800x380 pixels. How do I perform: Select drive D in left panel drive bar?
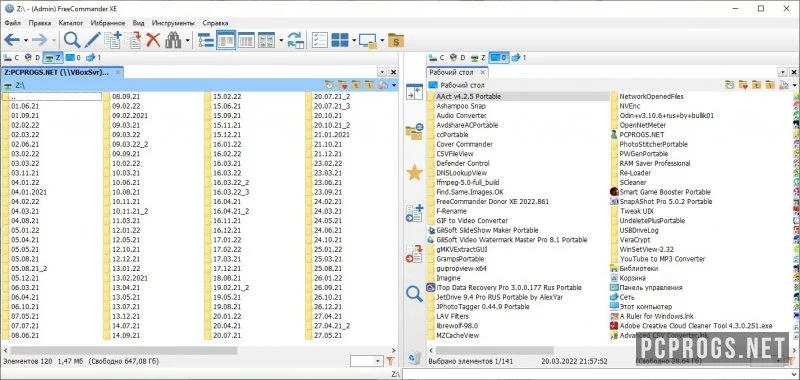tap(31, 58)
